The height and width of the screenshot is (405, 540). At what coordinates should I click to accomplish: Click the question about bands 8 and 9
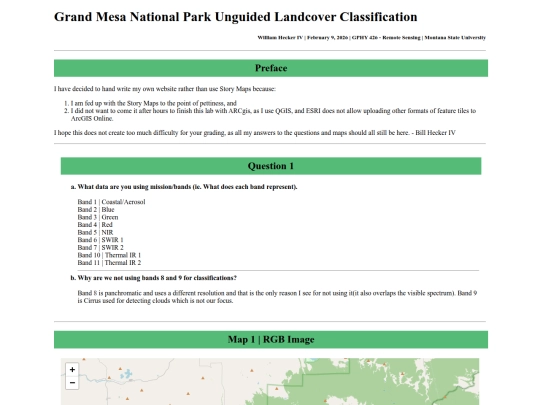pyautogui.click(x=154, y=278)
